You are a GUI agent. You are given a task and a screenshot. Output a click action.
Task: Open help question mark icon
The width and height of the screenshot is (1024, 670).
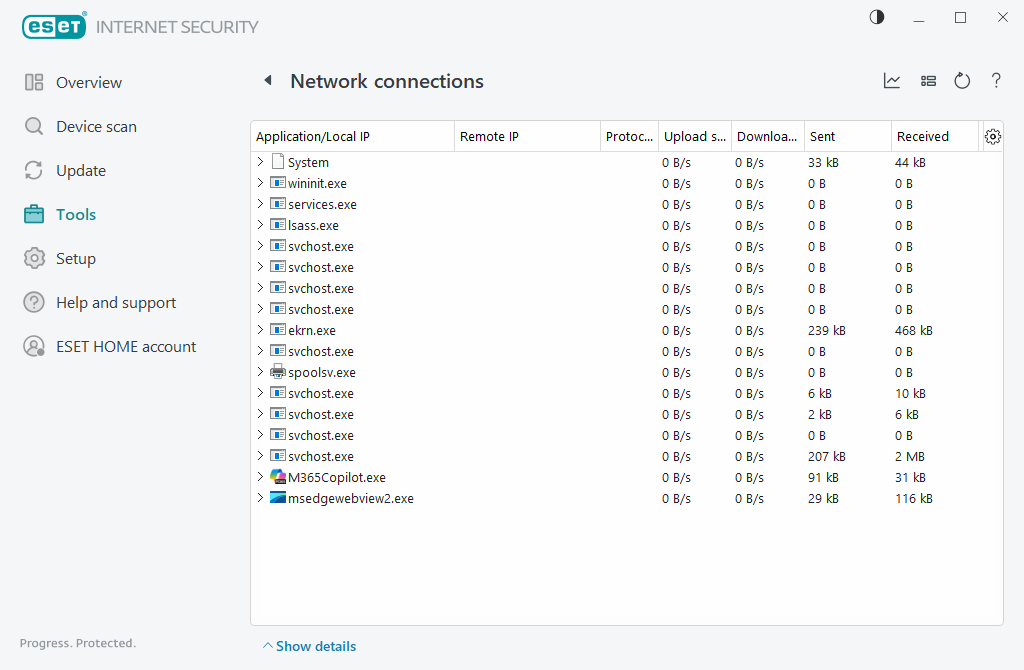click(x=996, y=81)
